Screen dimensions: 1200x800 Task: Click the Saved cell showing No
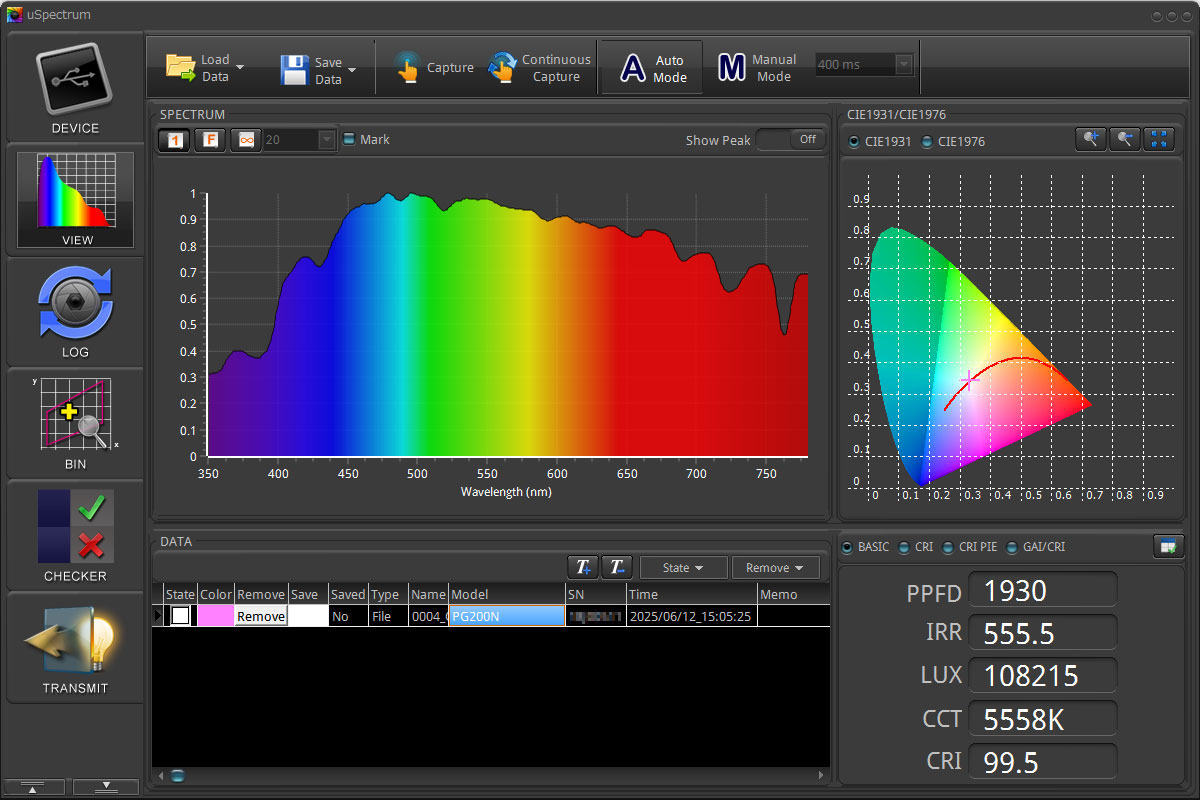348,616
